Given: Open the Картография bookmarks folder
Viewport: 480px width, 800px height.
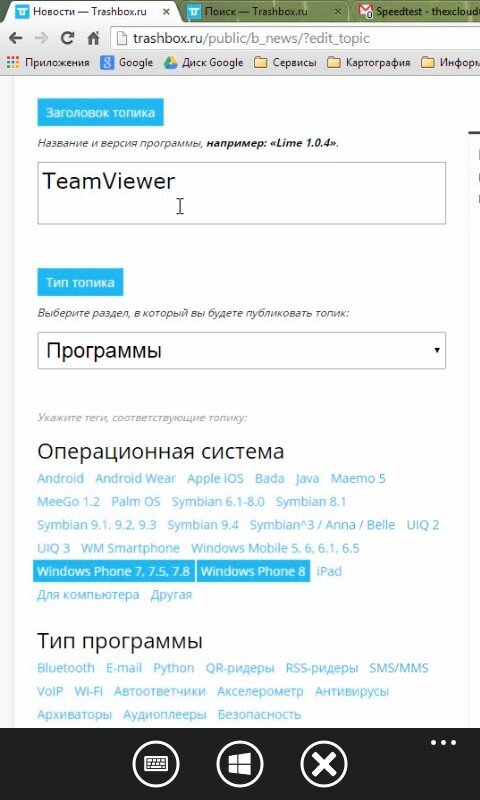Looking at the screenshot, I should pyautogui.click(x=369, y=63).
